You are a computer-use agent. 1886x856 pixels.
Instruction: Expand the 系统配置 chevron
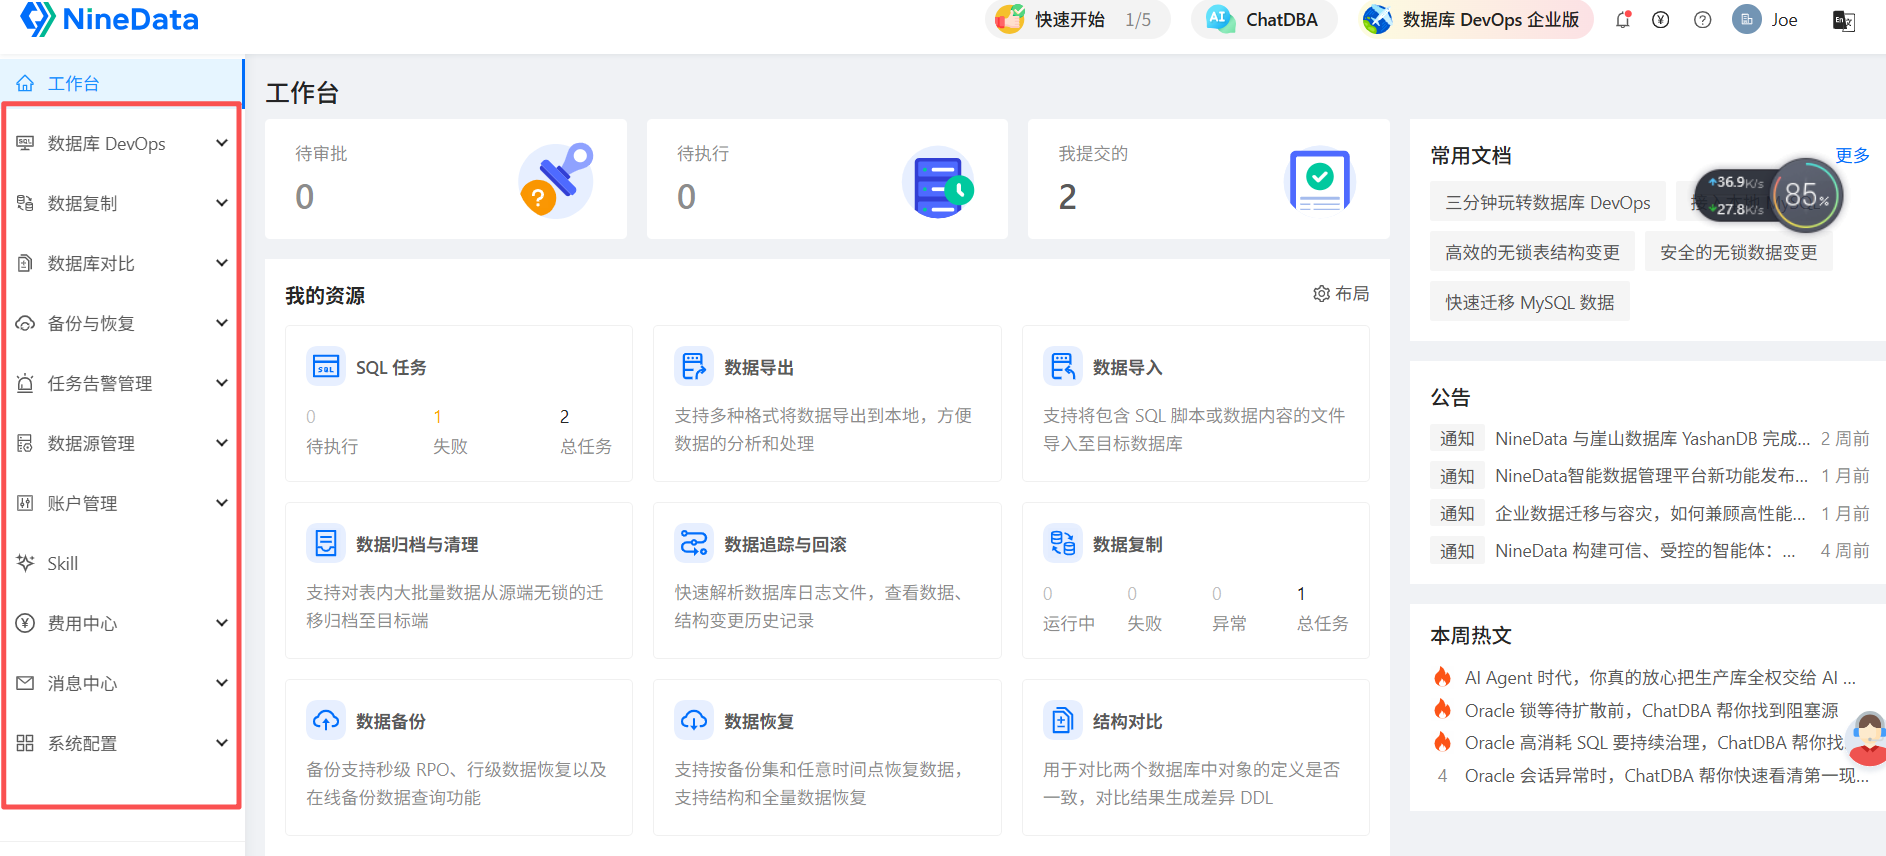[x=222, y=743]
